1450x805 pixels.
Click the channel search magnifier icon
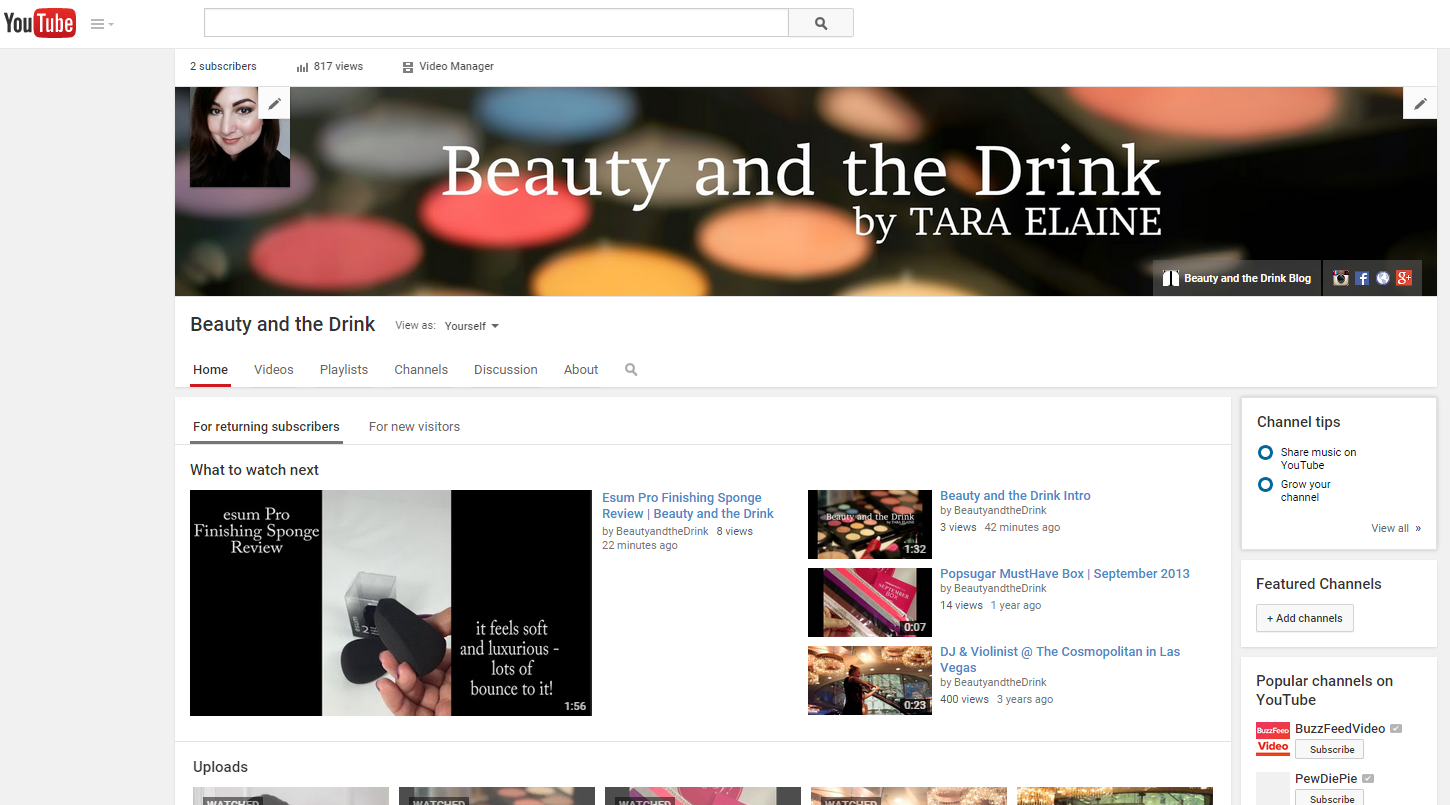[x=631, y=370]
